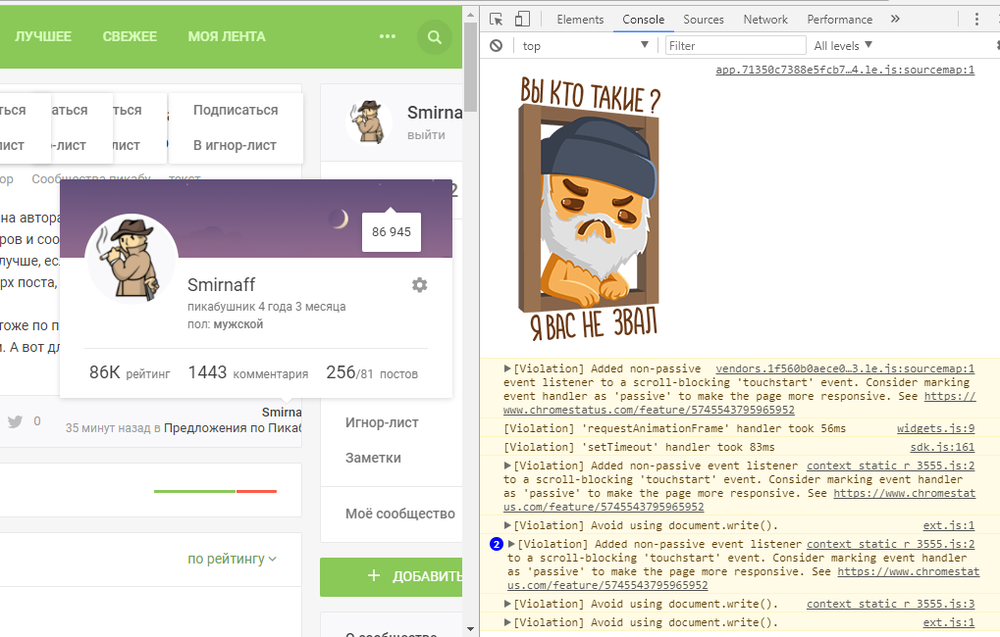Switch to the Network tab
Screen dimensions: 1000x637
point(765,19)
